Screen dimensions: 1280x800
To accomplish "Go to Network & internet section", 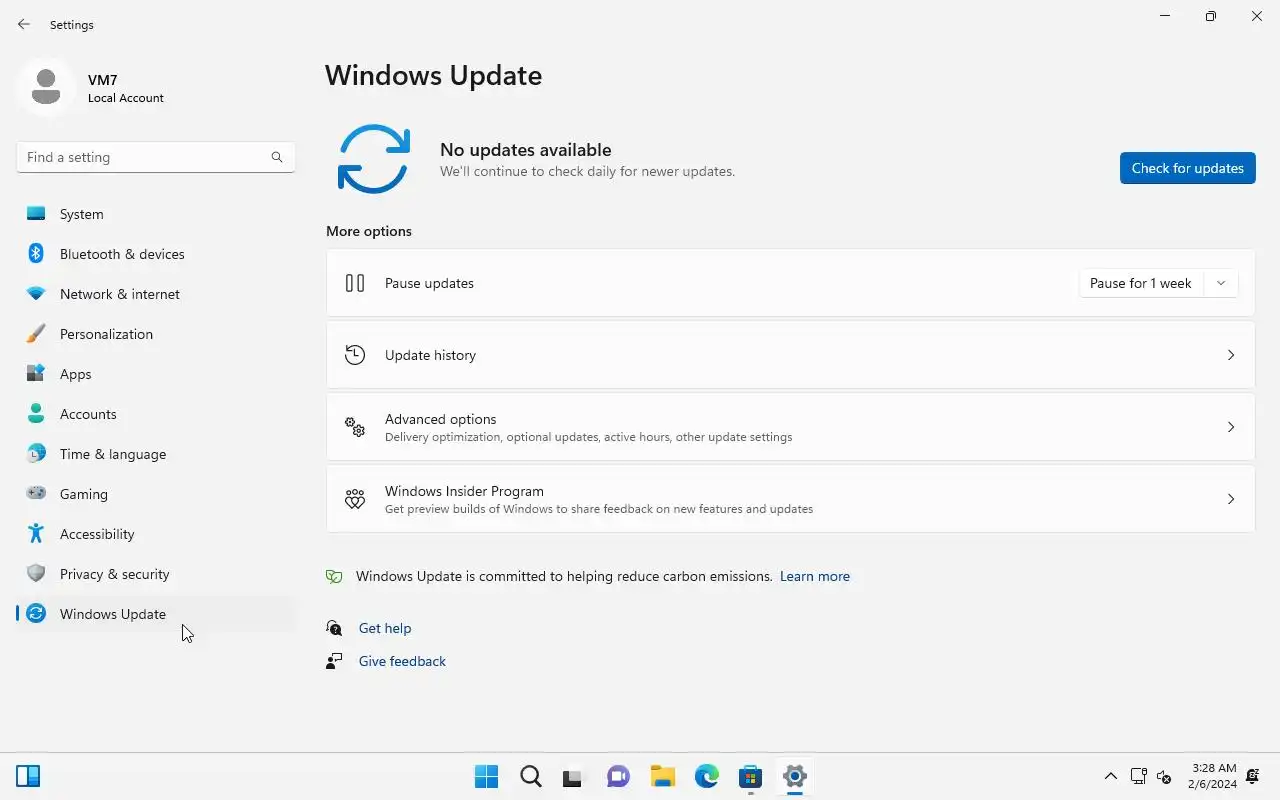I will coord(155,294).
